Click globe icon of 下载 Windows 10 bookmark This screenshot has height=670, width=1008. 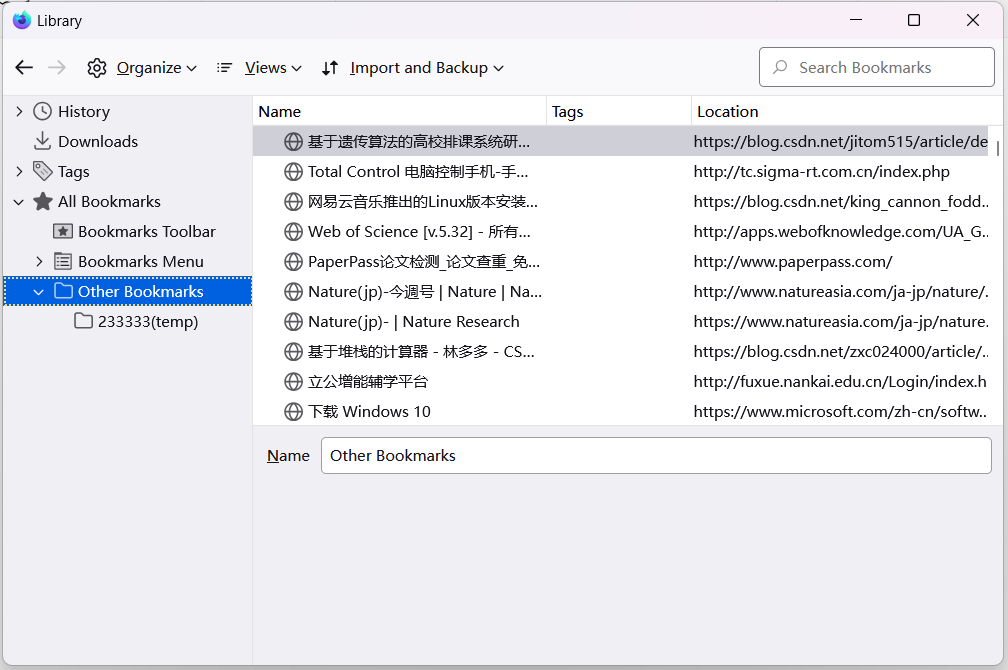click(293, 412)
